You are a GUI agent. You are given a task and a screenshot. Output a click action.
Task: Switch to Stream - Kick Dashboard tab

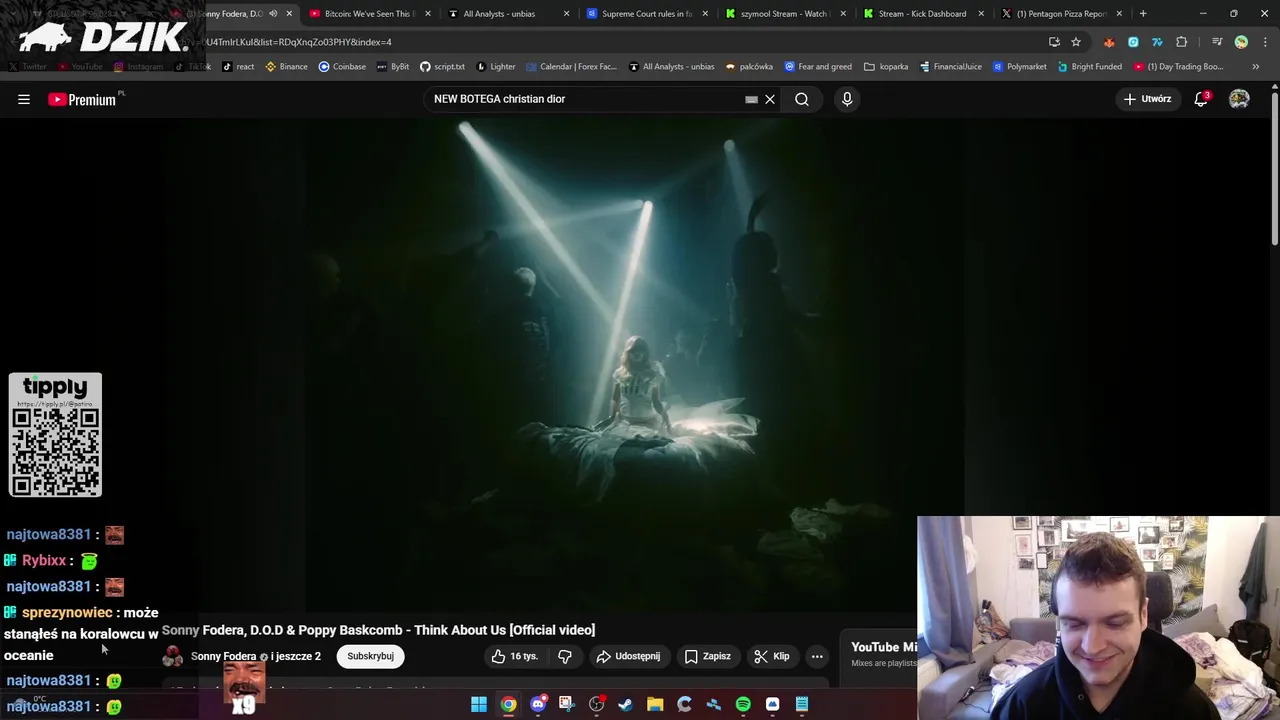click(x=922, y=14)
